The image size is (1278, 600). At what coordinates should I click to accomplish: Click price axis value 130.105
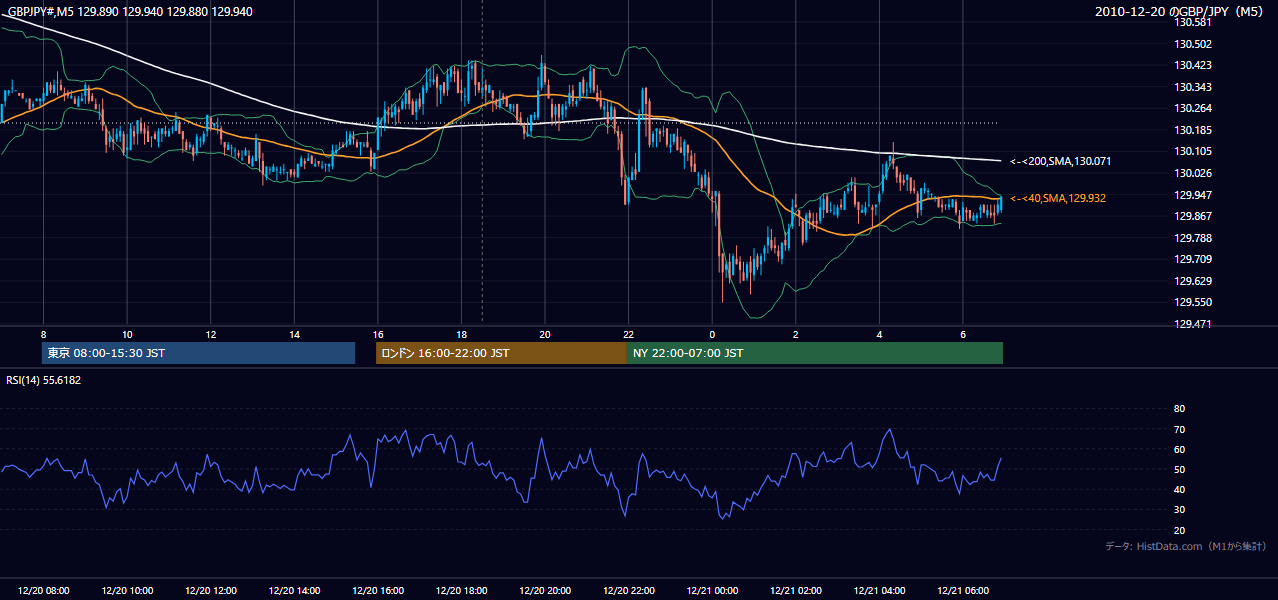(1192, 152)
